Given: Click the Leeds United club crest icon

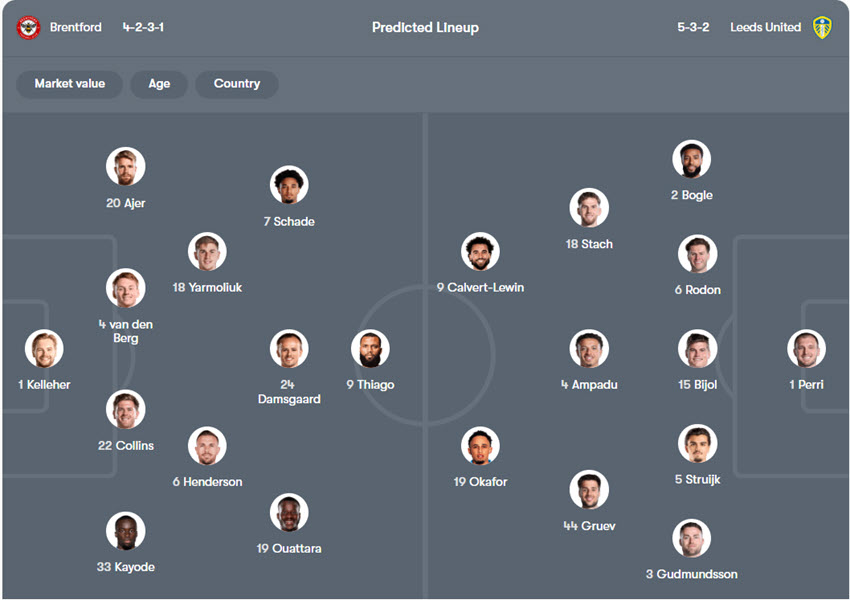Looking at the screenshot, I should [x=821, y=28].
